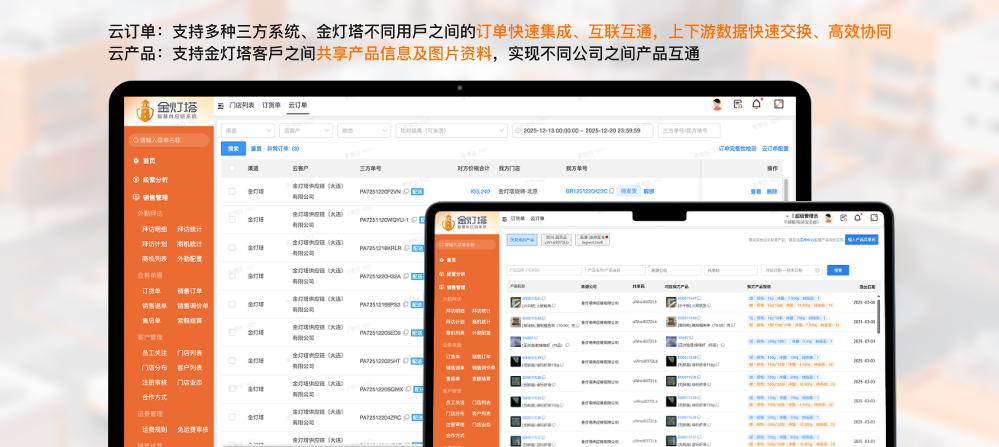
Task: Open the account dropdown arrow on the tablet
Action: click(787, 216)
